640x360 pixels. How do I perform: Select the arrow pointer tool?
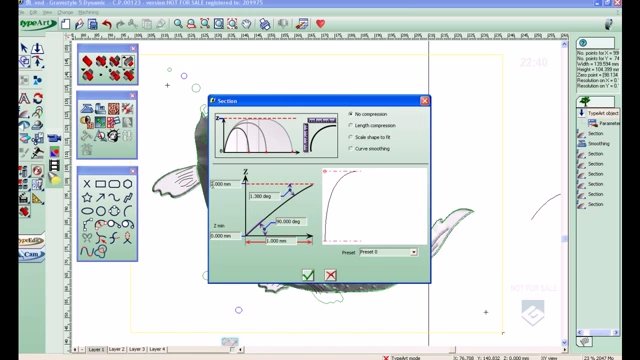[24, 48]
